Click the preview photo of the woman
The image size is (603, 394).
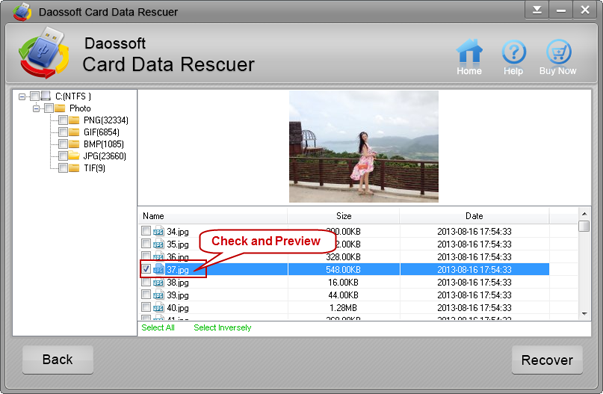tap(363, 146)
